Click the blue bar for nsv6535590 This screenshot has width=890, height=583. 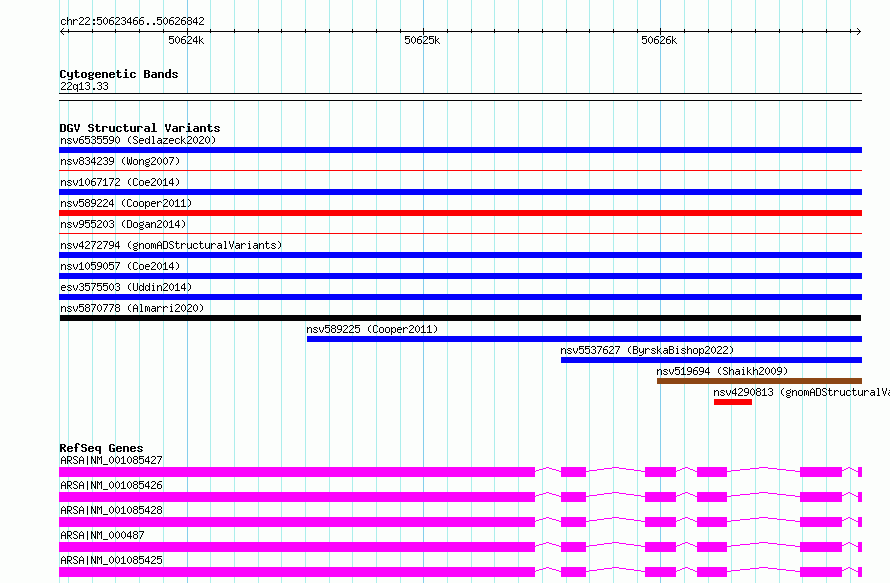tap(460, 150)
